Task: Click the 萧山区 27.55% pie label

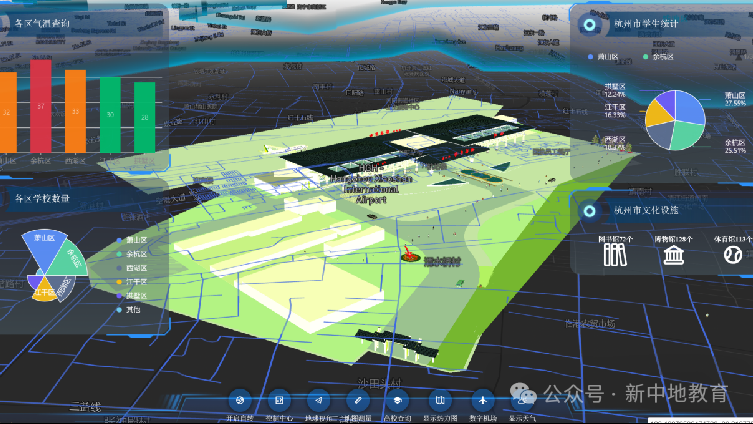Action: 735,99
